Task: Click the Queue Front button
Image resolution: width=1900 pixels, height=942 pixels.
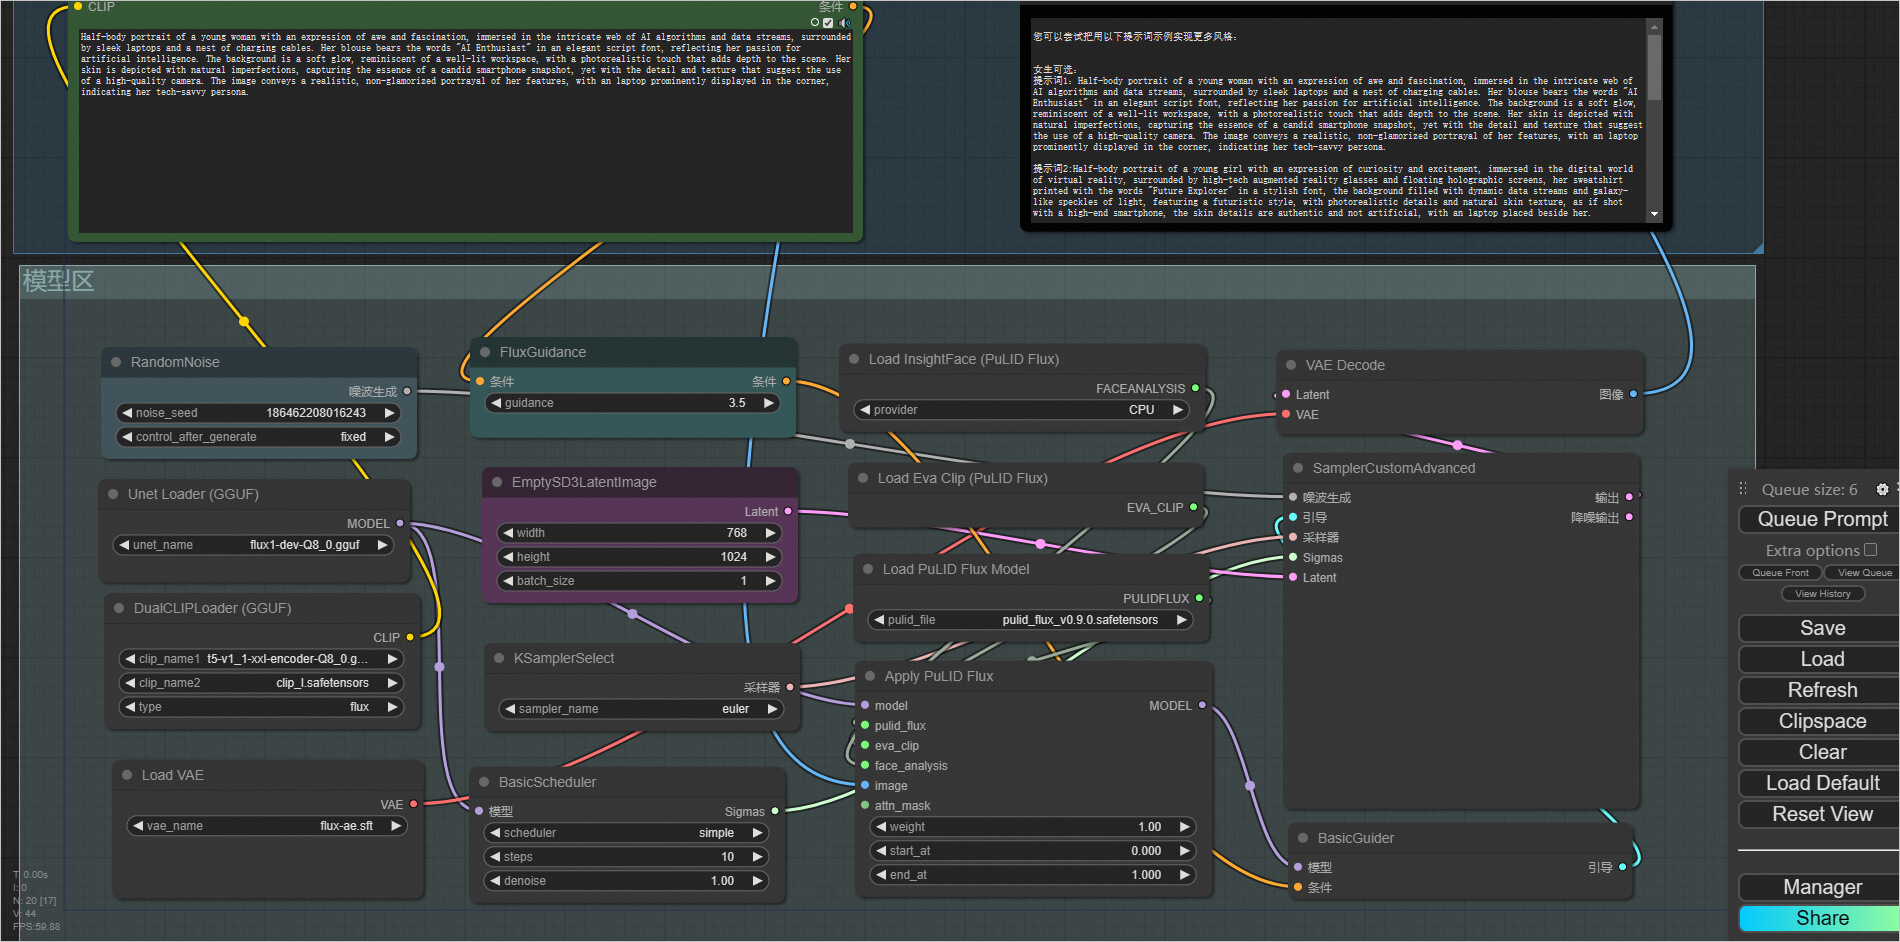Action: 1780,573
